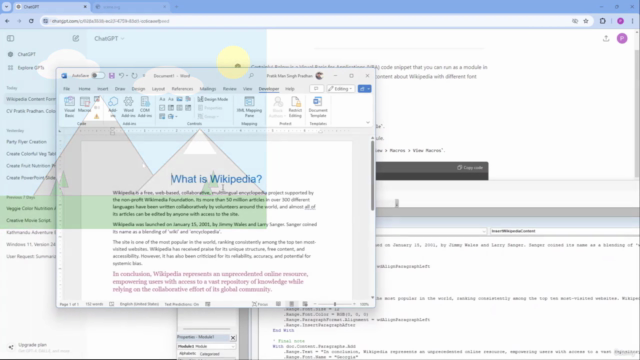This screenshot has width=640, height=360.
Task: Open COM Add-ins dialog
Action: (145, 107)
